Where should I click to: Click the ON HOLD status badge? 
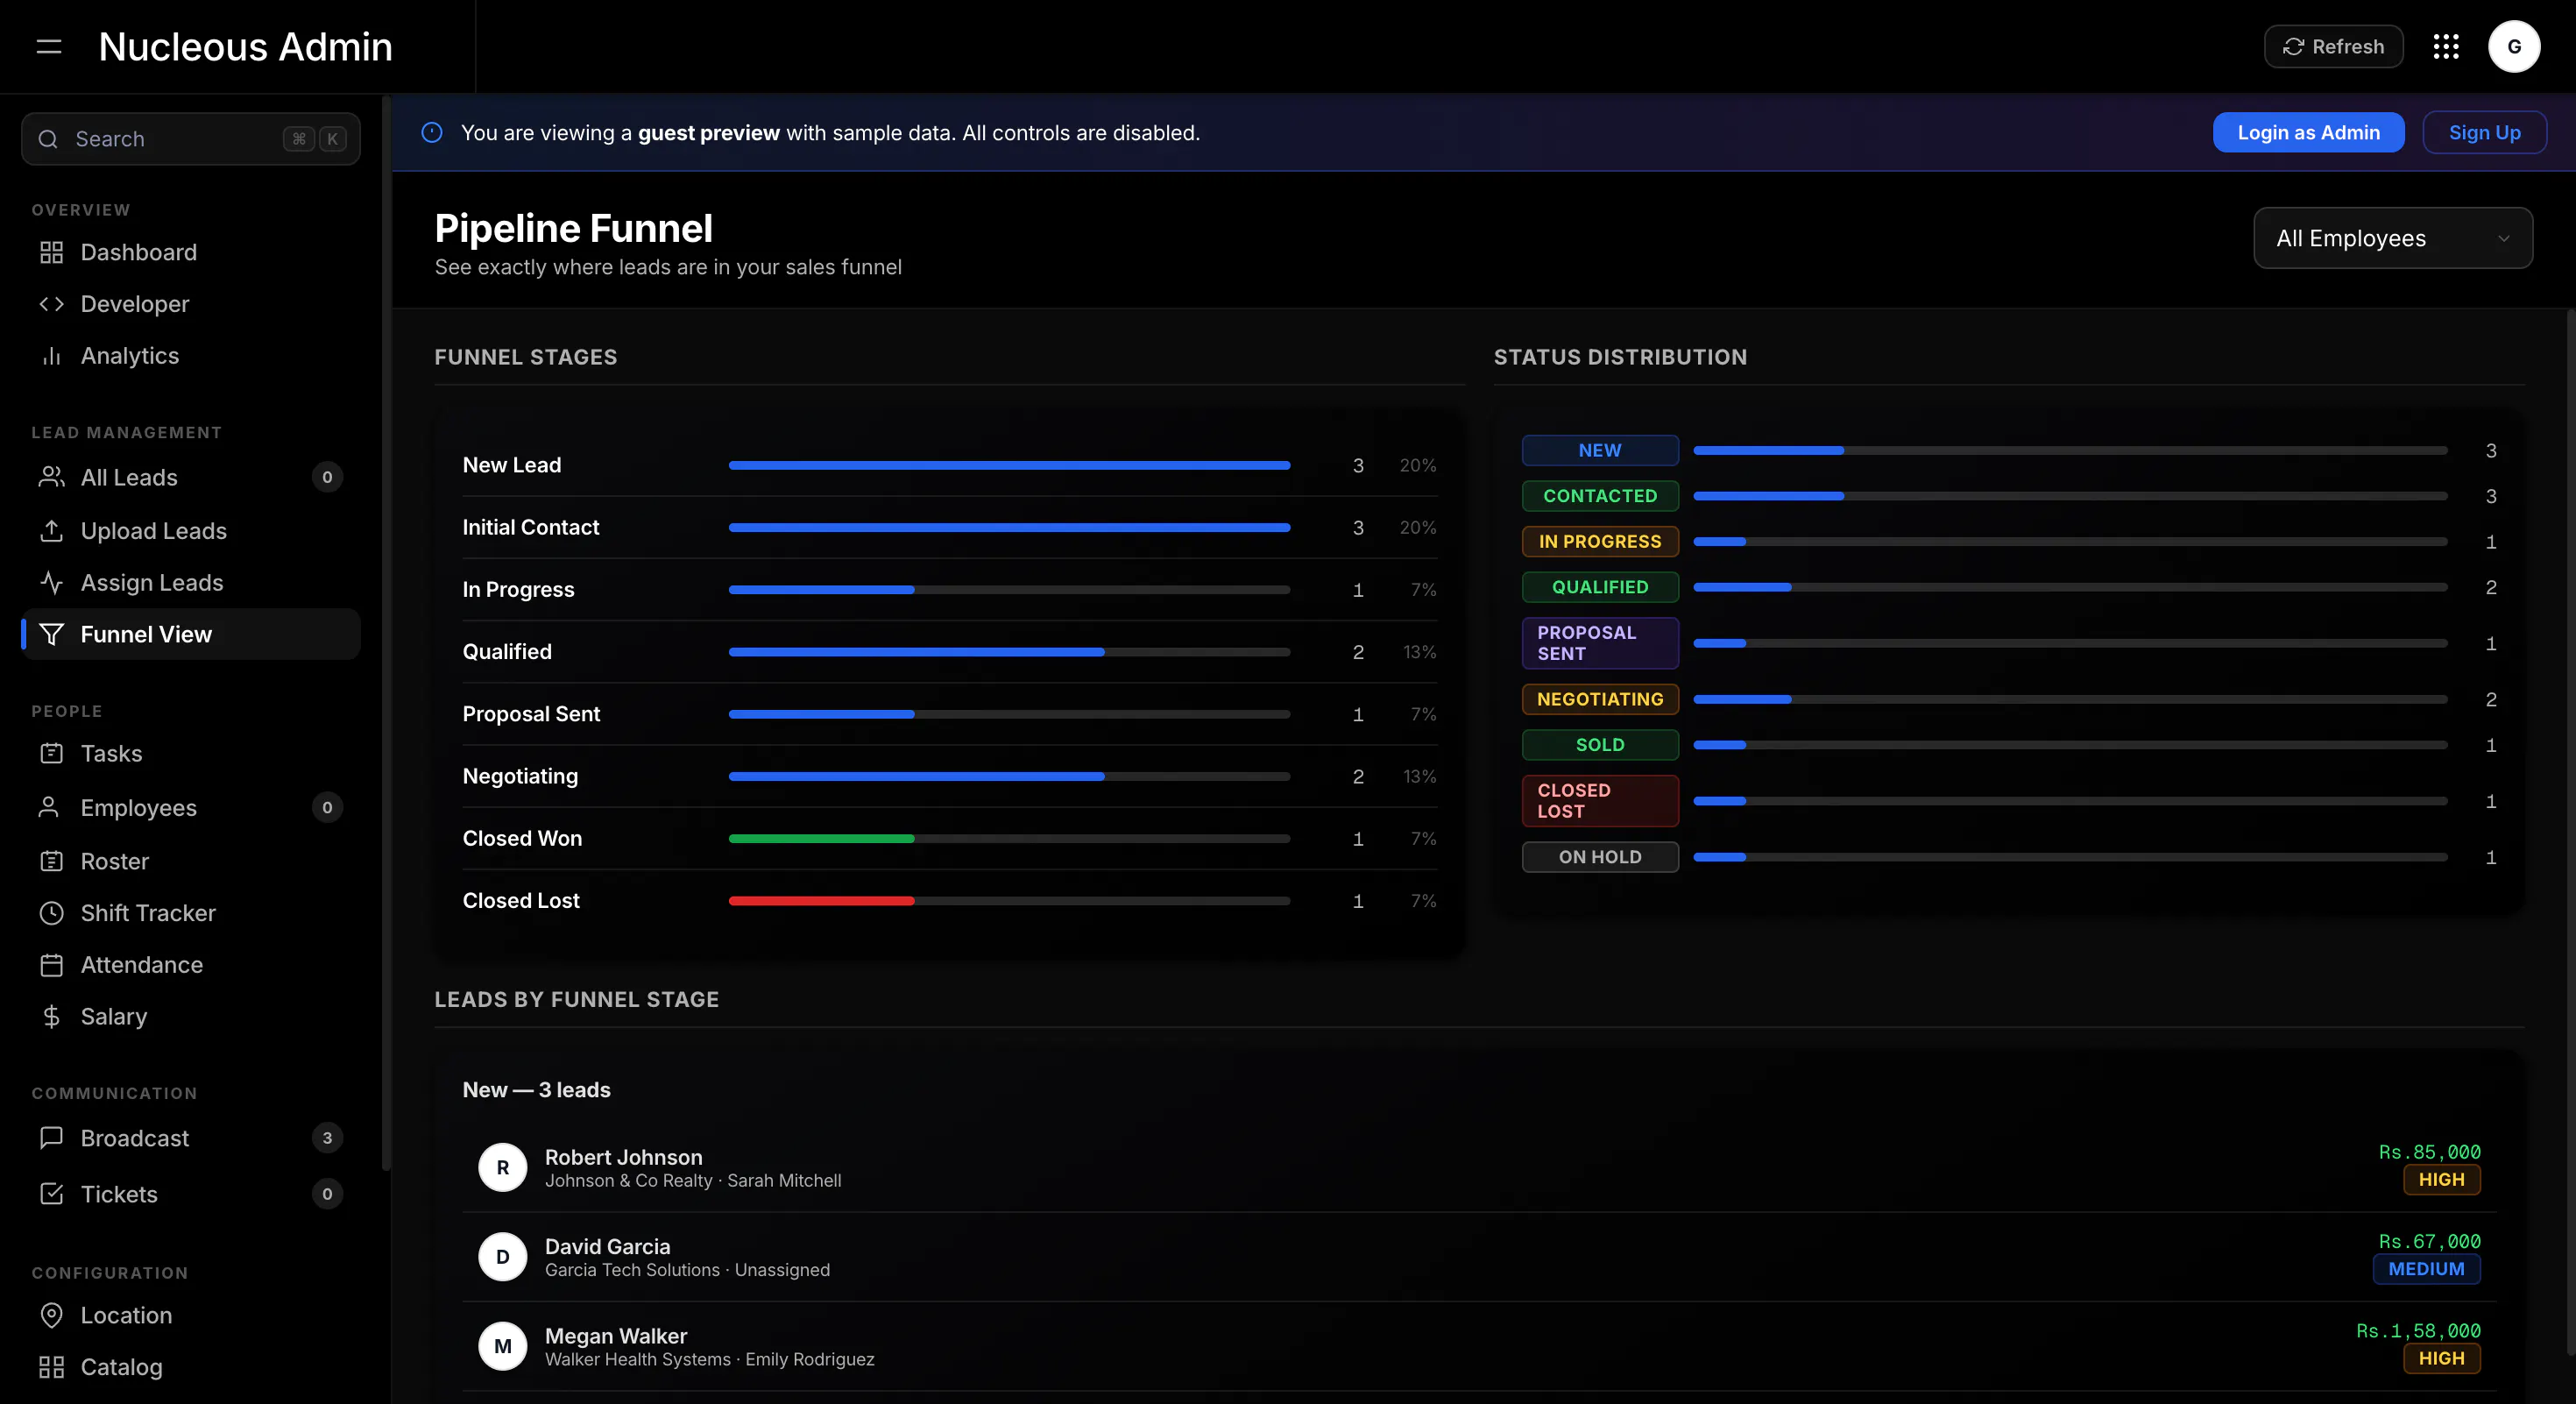click(1600, 857)
